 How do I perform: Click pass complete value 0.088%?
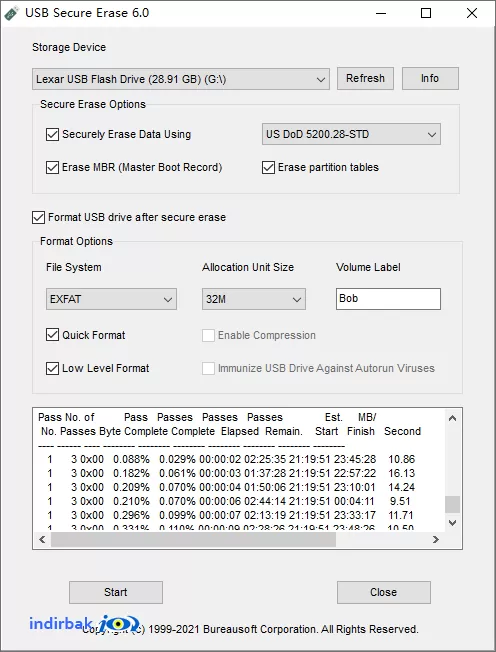pyautogui.click(x=131, y=459)
